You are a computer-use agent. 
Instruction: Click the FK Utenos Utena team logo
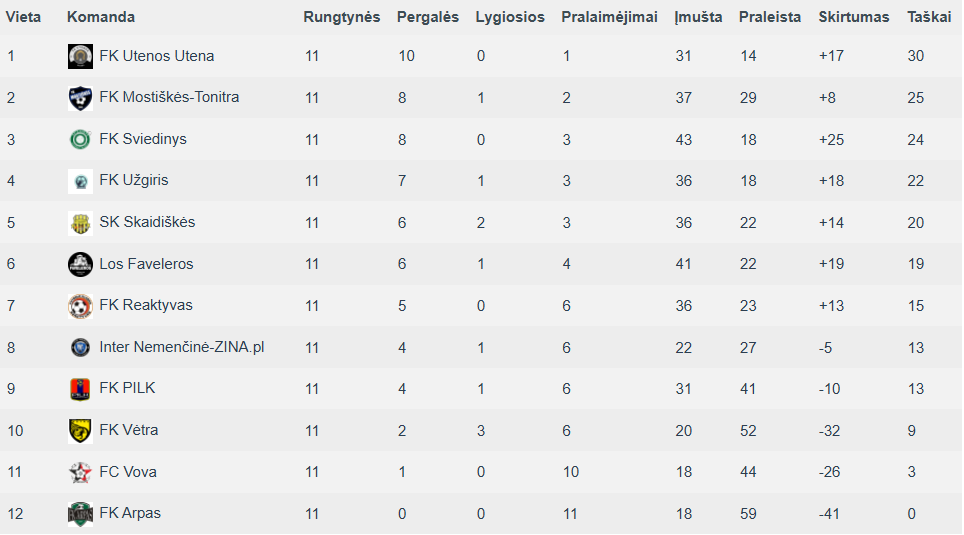point(81,56)
